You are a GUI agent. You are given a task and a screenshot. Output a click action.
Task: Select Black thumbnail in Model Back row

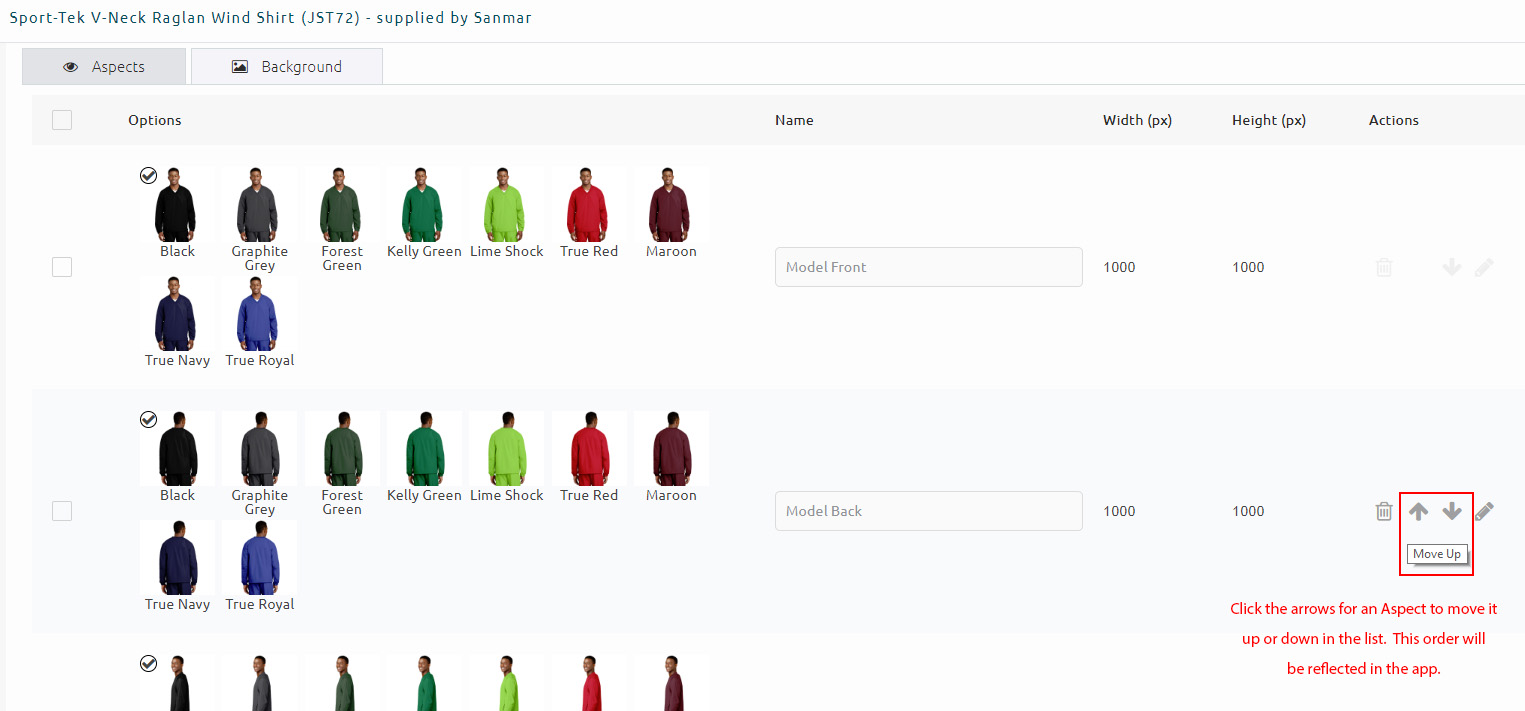[177, 449]
